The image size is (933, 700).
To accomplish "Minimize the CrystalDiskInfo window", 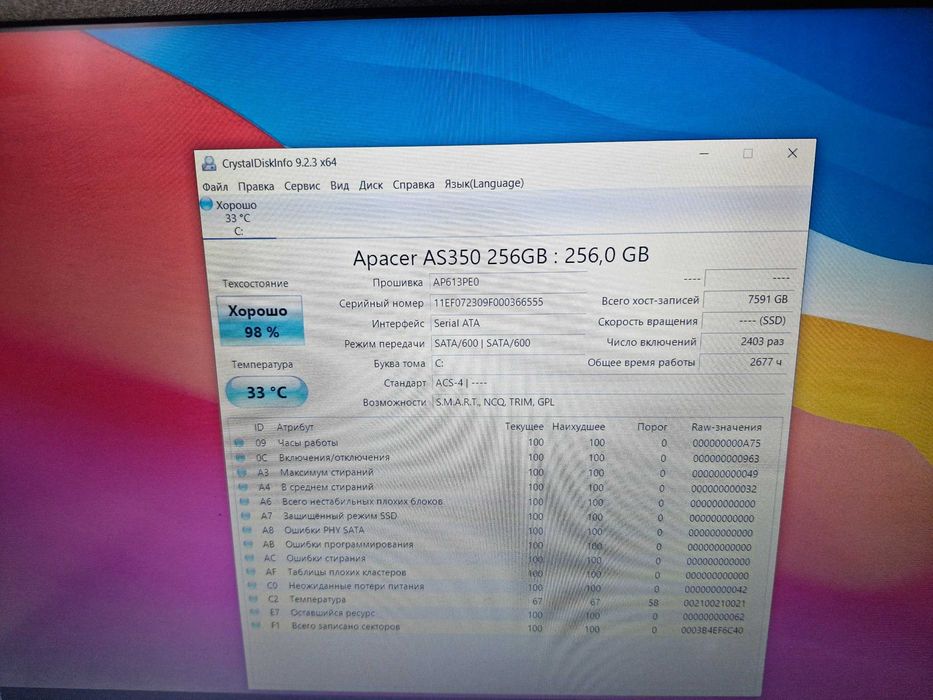I will (x=705, y=154).
